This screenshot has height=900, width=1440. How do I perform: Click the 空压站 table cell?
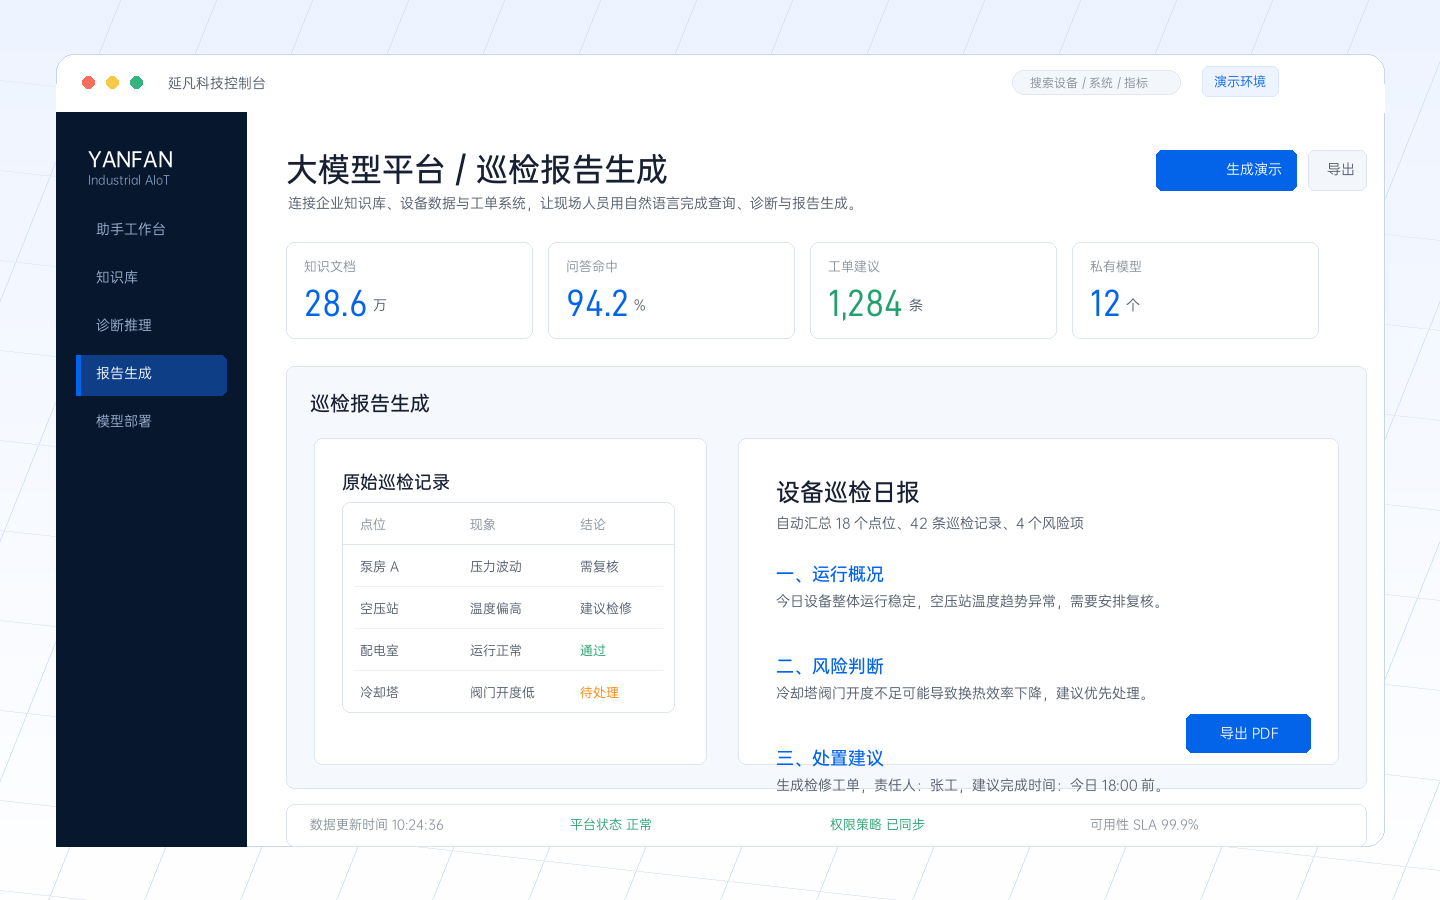[379, 608]
